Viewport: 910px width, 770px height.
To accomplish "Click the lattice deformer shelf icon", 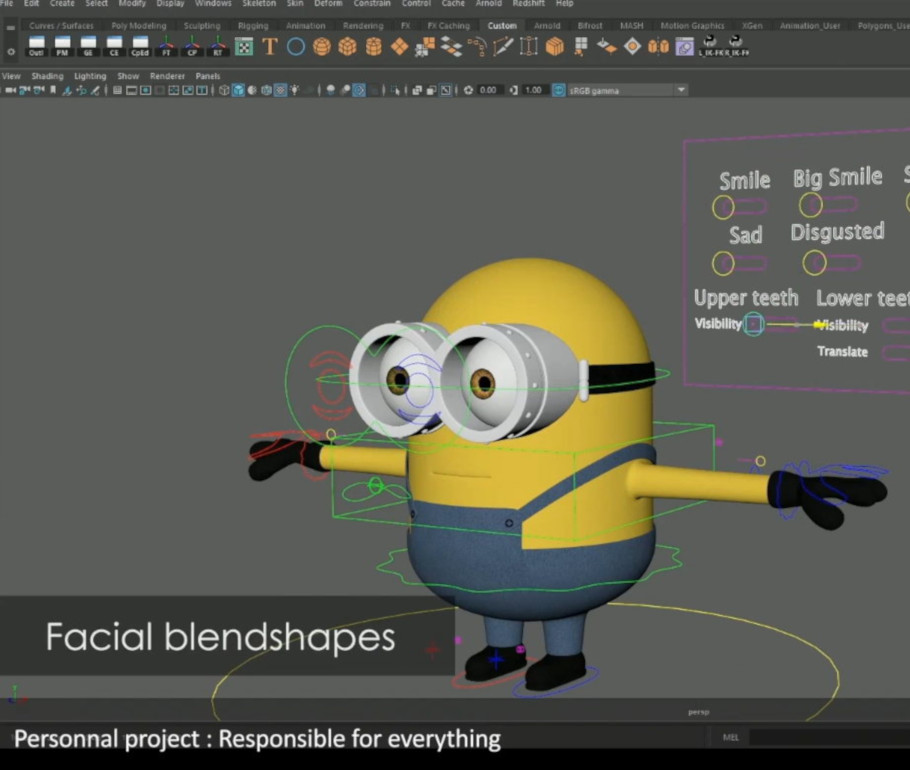I will [528, 46].
